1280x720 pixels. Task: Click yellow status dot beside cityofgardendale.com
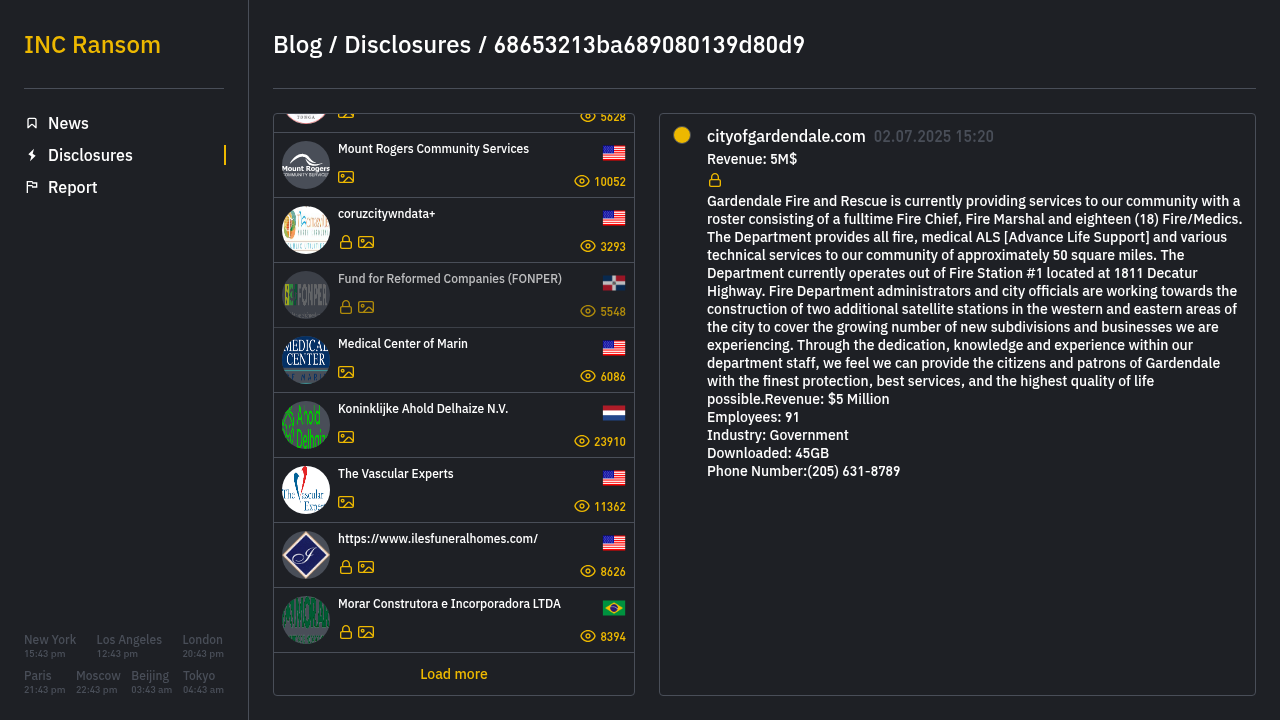(x=682, y=135)
